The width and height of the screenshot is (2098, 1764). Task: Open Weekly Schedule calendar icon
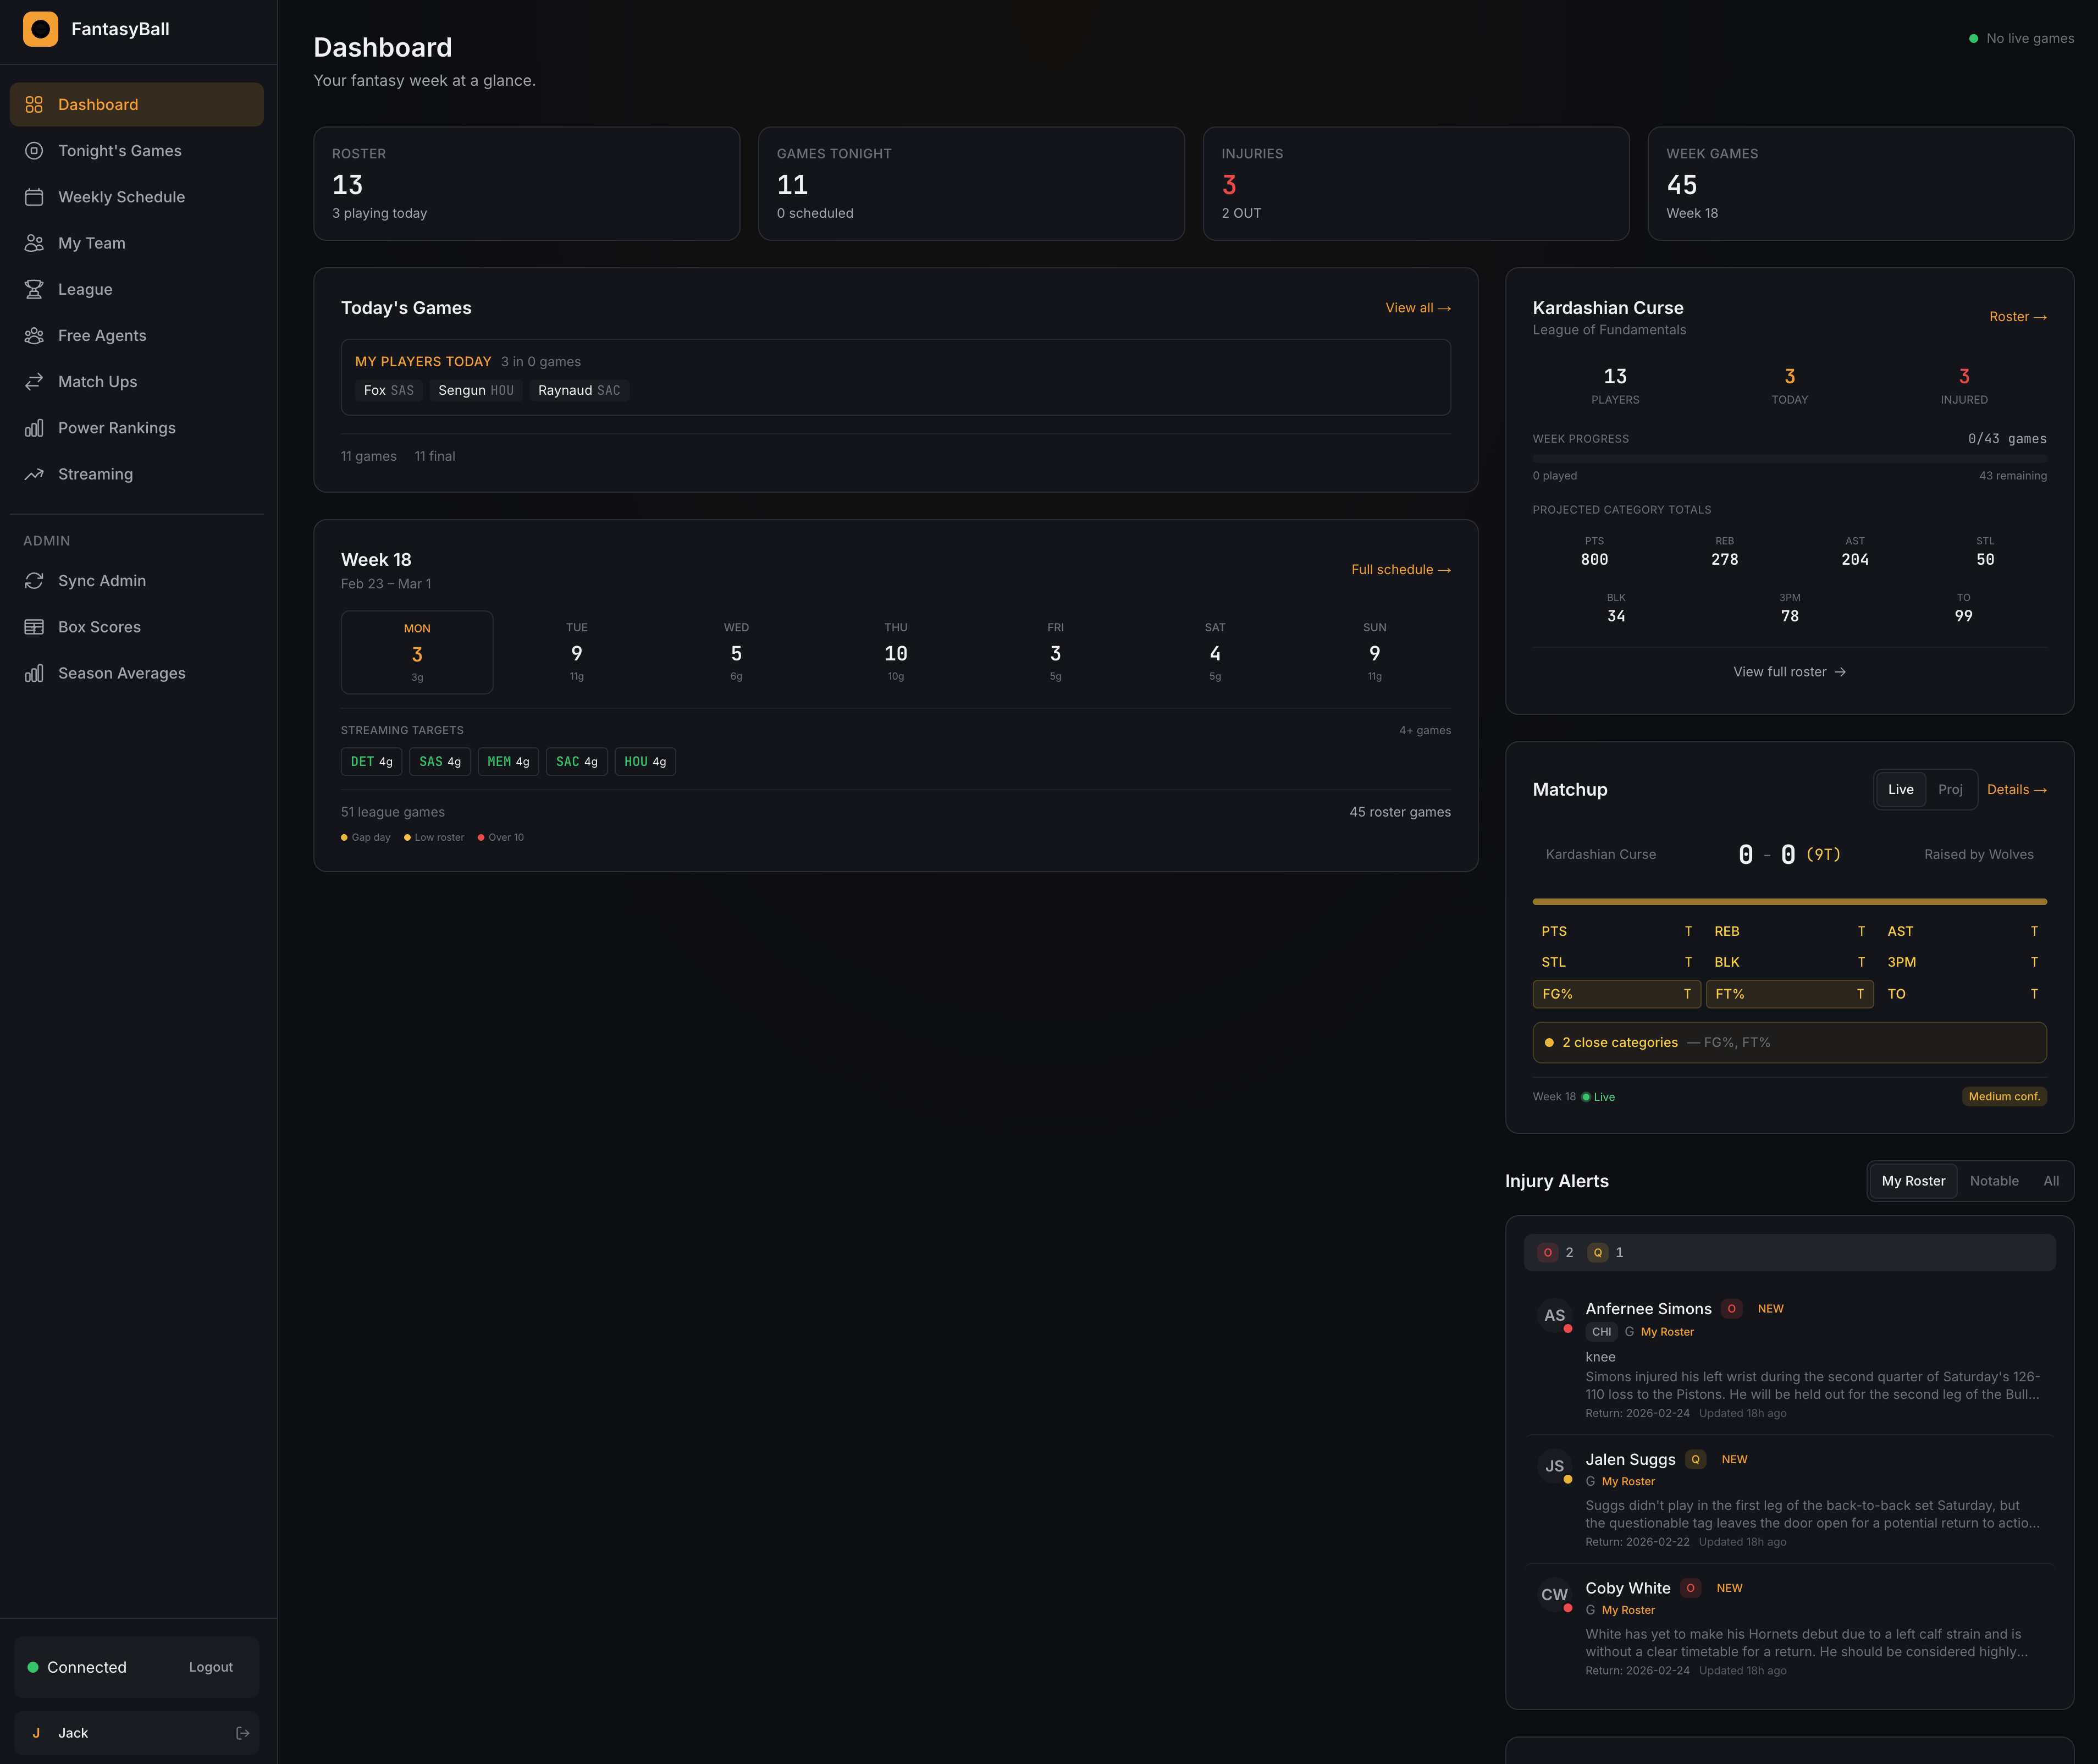tap(34, 197)
